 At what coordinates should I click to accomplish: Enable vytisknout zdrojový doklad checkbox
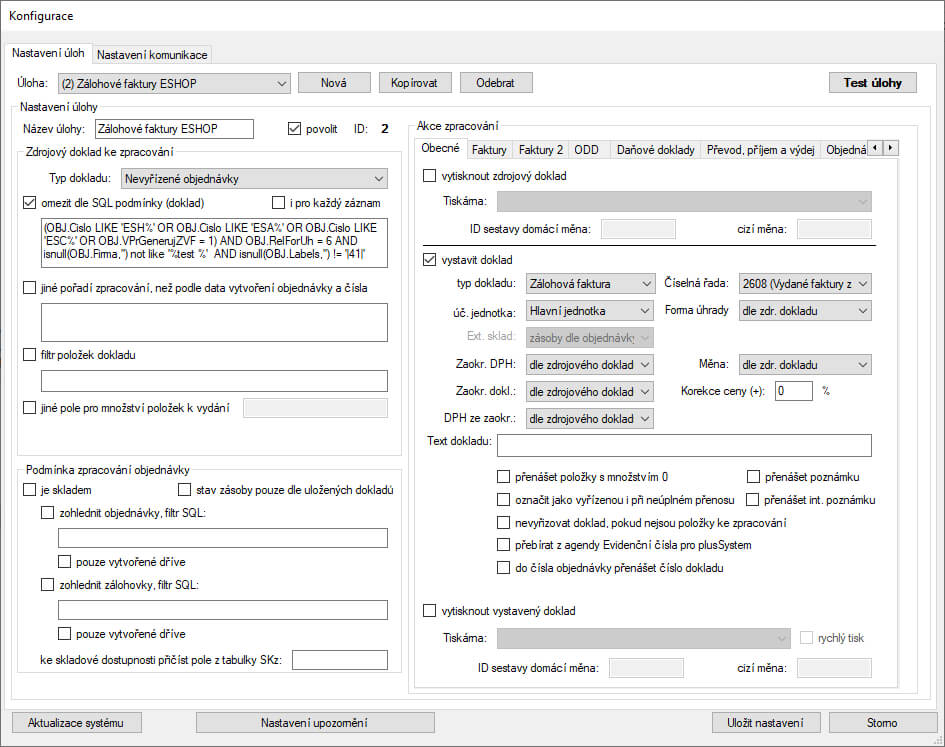pos(430,176)
